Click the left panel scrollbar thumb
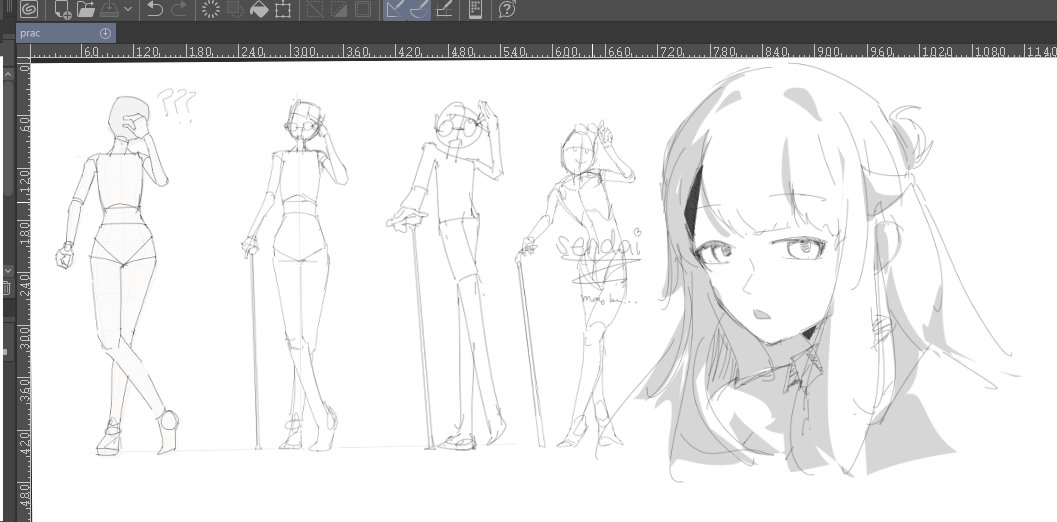The image size is (1057, 522). point(8,138)
